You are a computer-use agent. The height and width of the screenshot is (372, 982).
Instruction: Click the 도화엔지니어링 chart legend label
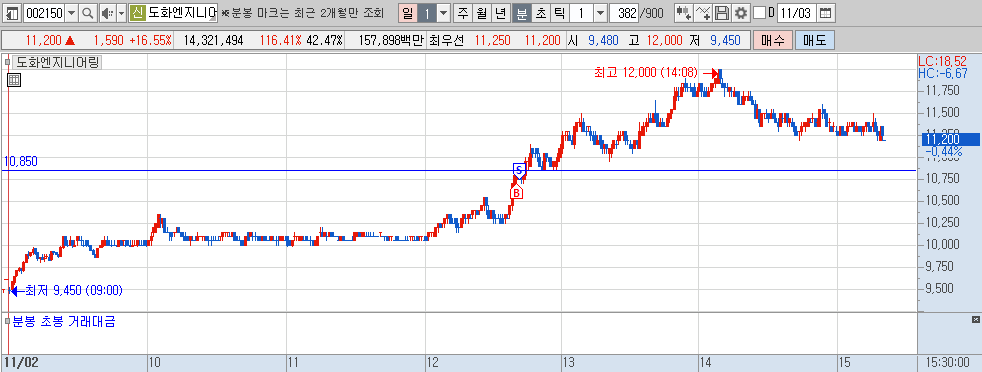(57, 62)
